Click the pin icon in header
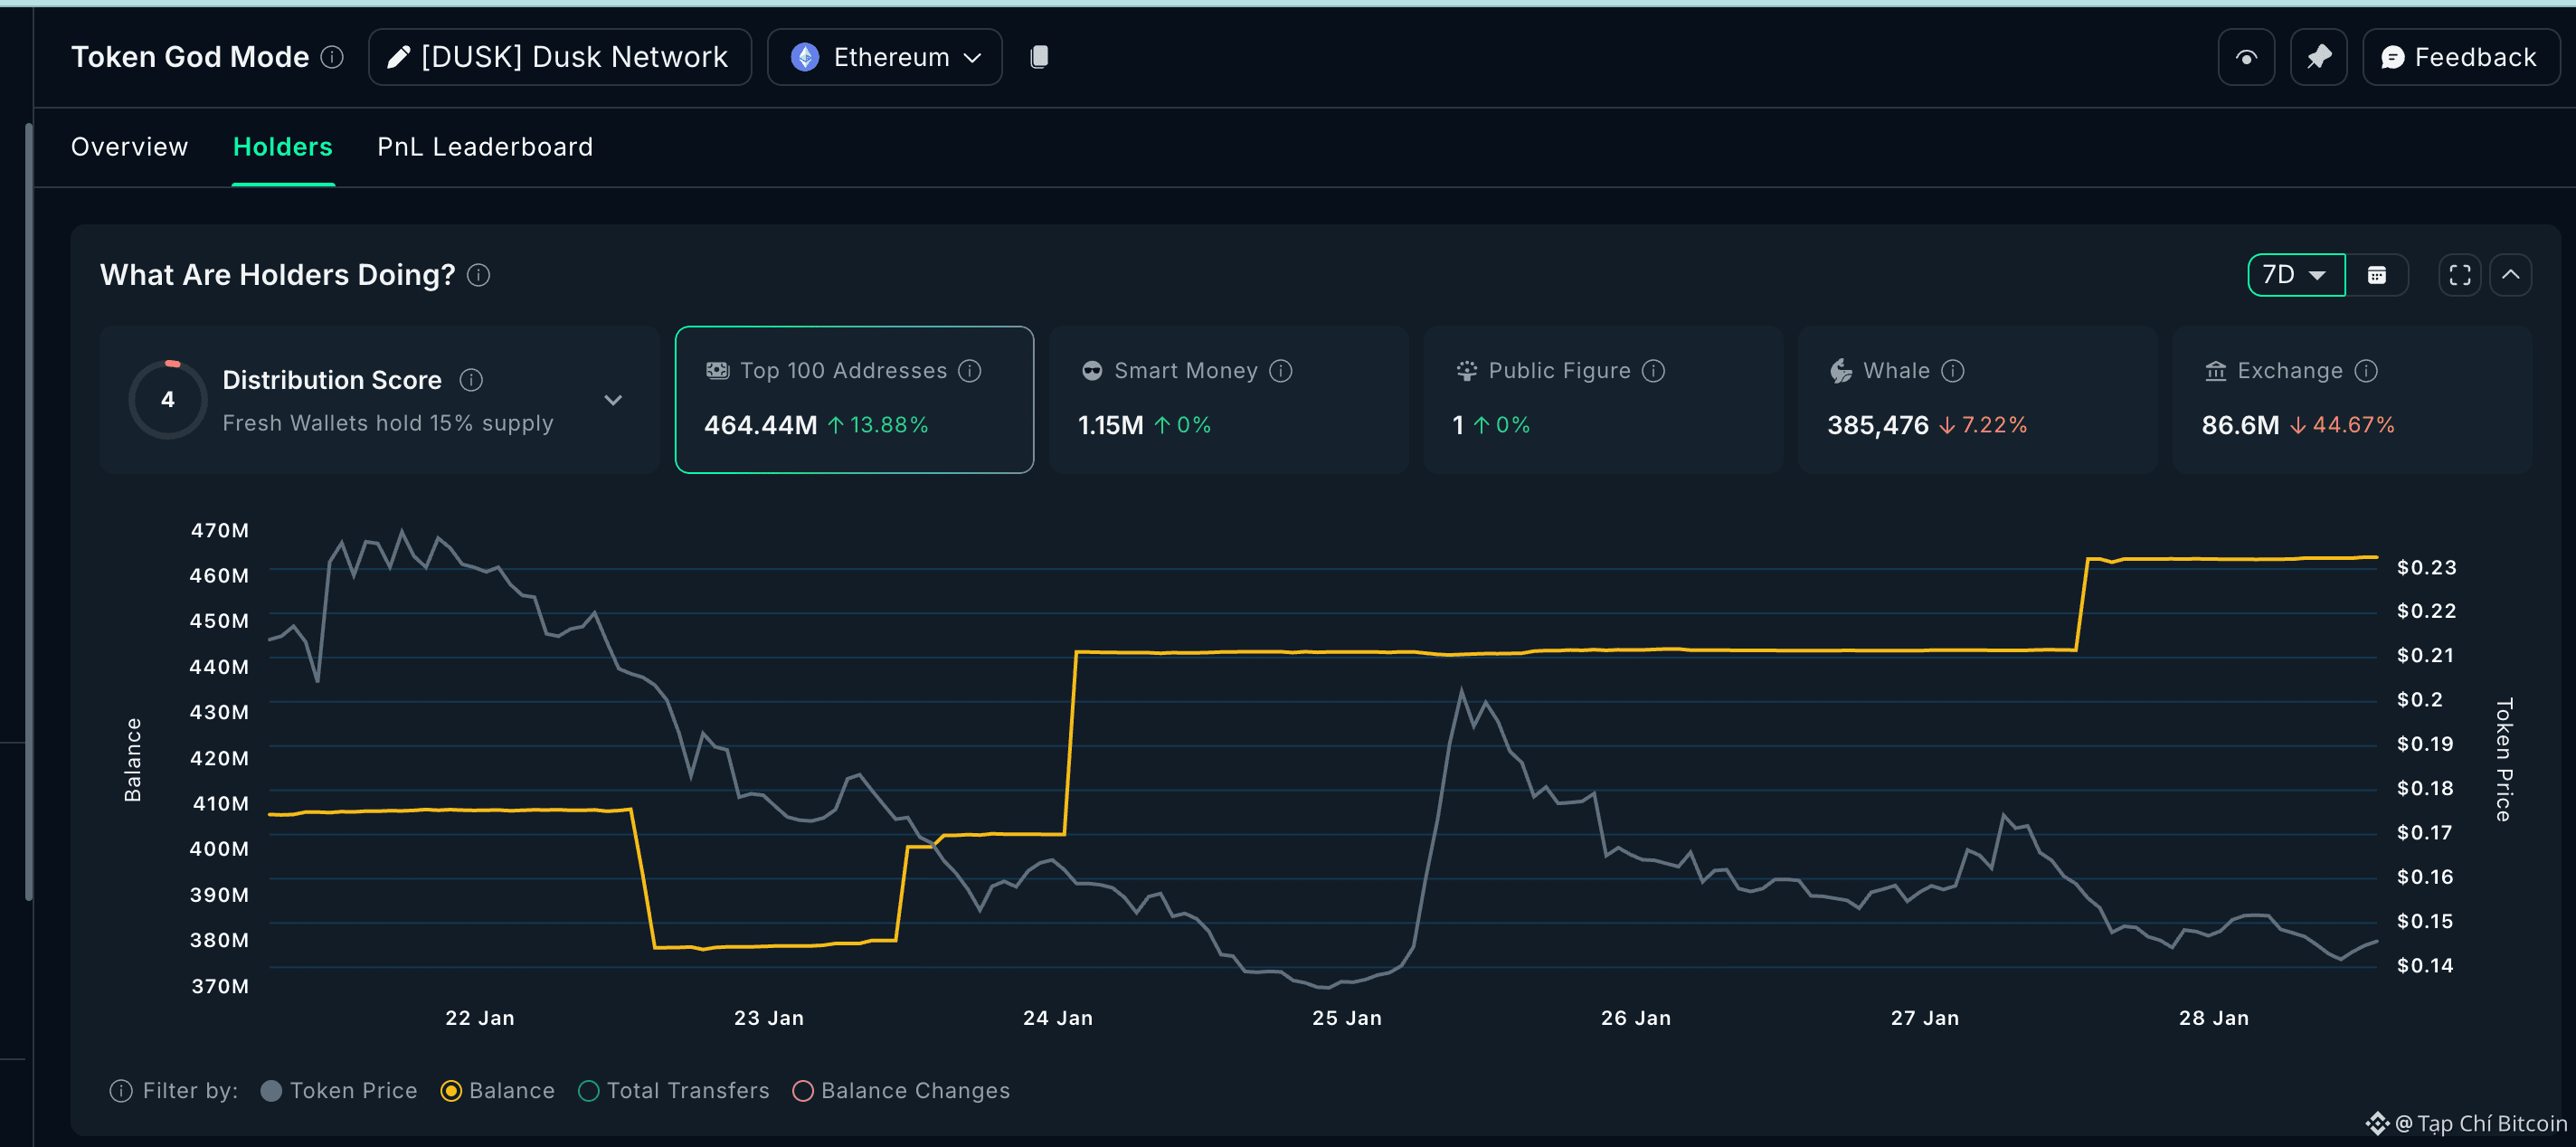2576x1147 pixels. (x=2318, y=57)
